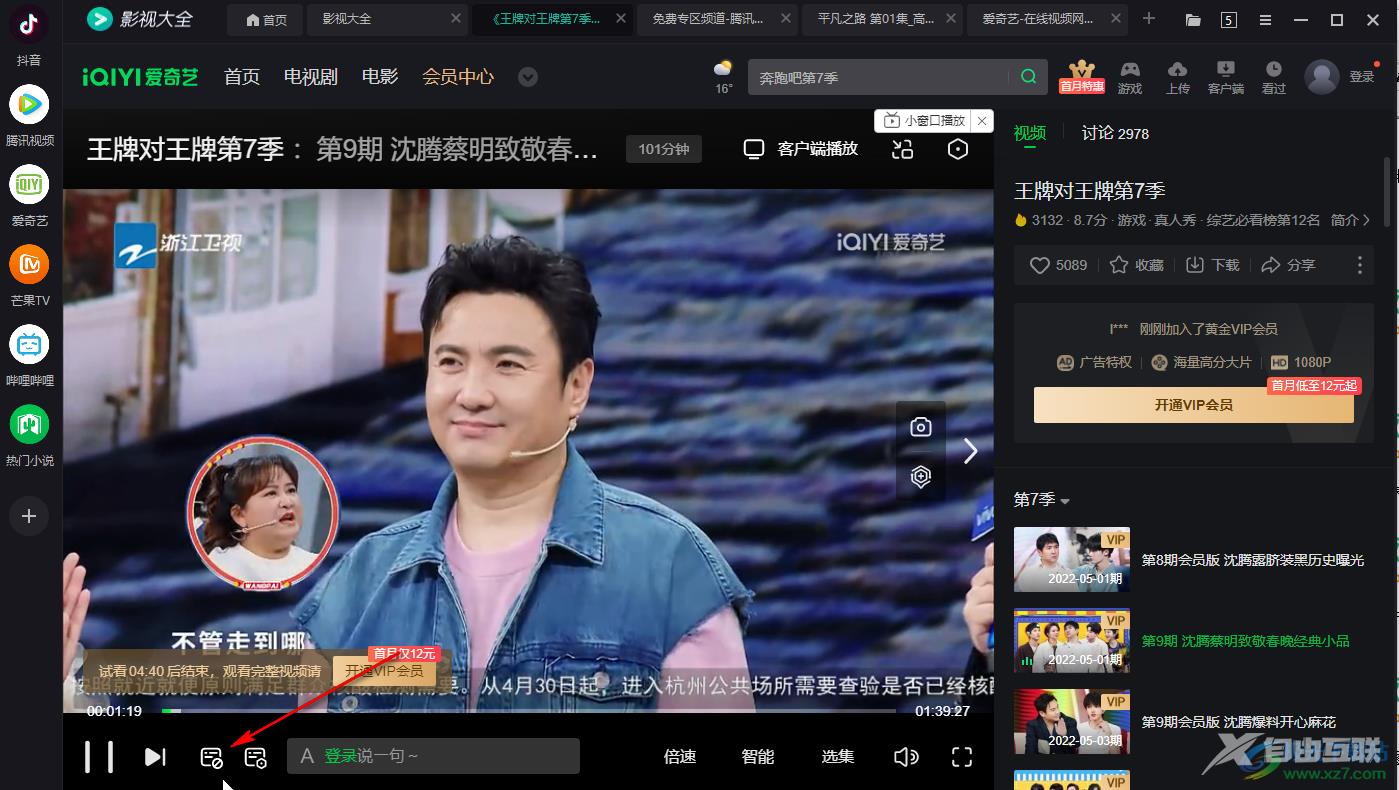
Task: Open the 看过 watch history icon
Action: pos(1274,76)
